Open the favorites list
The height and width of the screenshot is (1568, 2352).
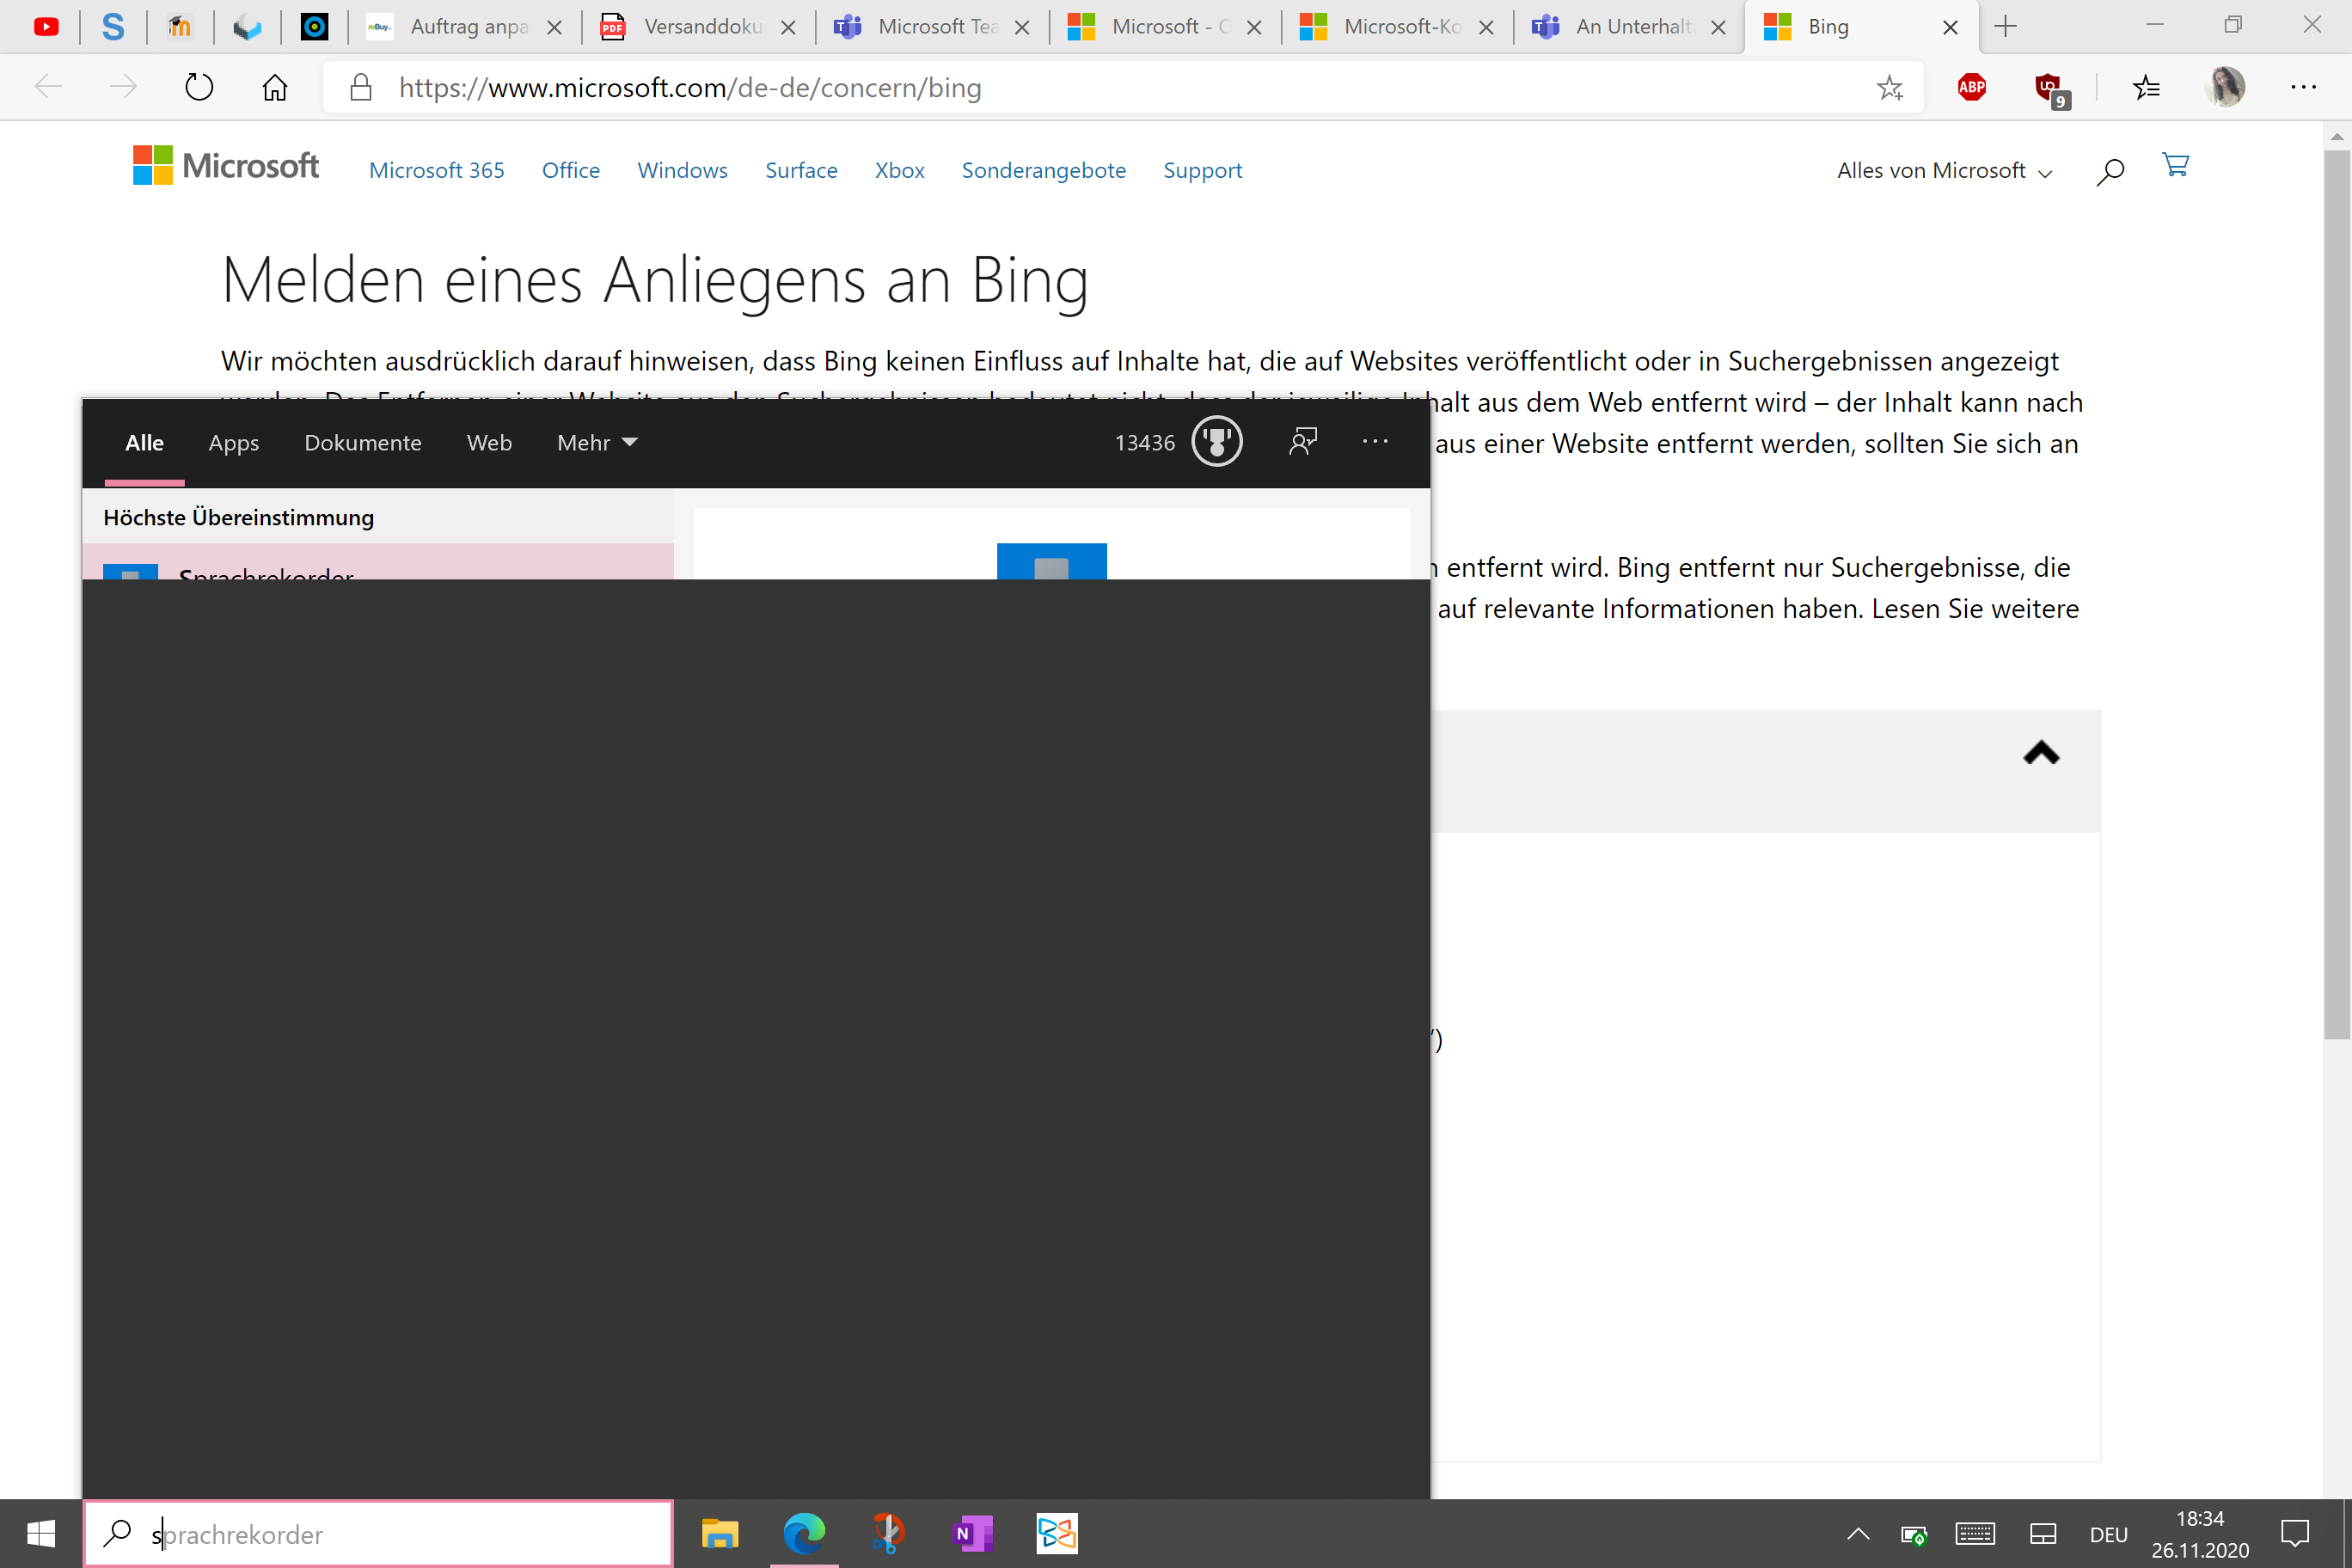pyautogui.click(x=2146, y=88)
